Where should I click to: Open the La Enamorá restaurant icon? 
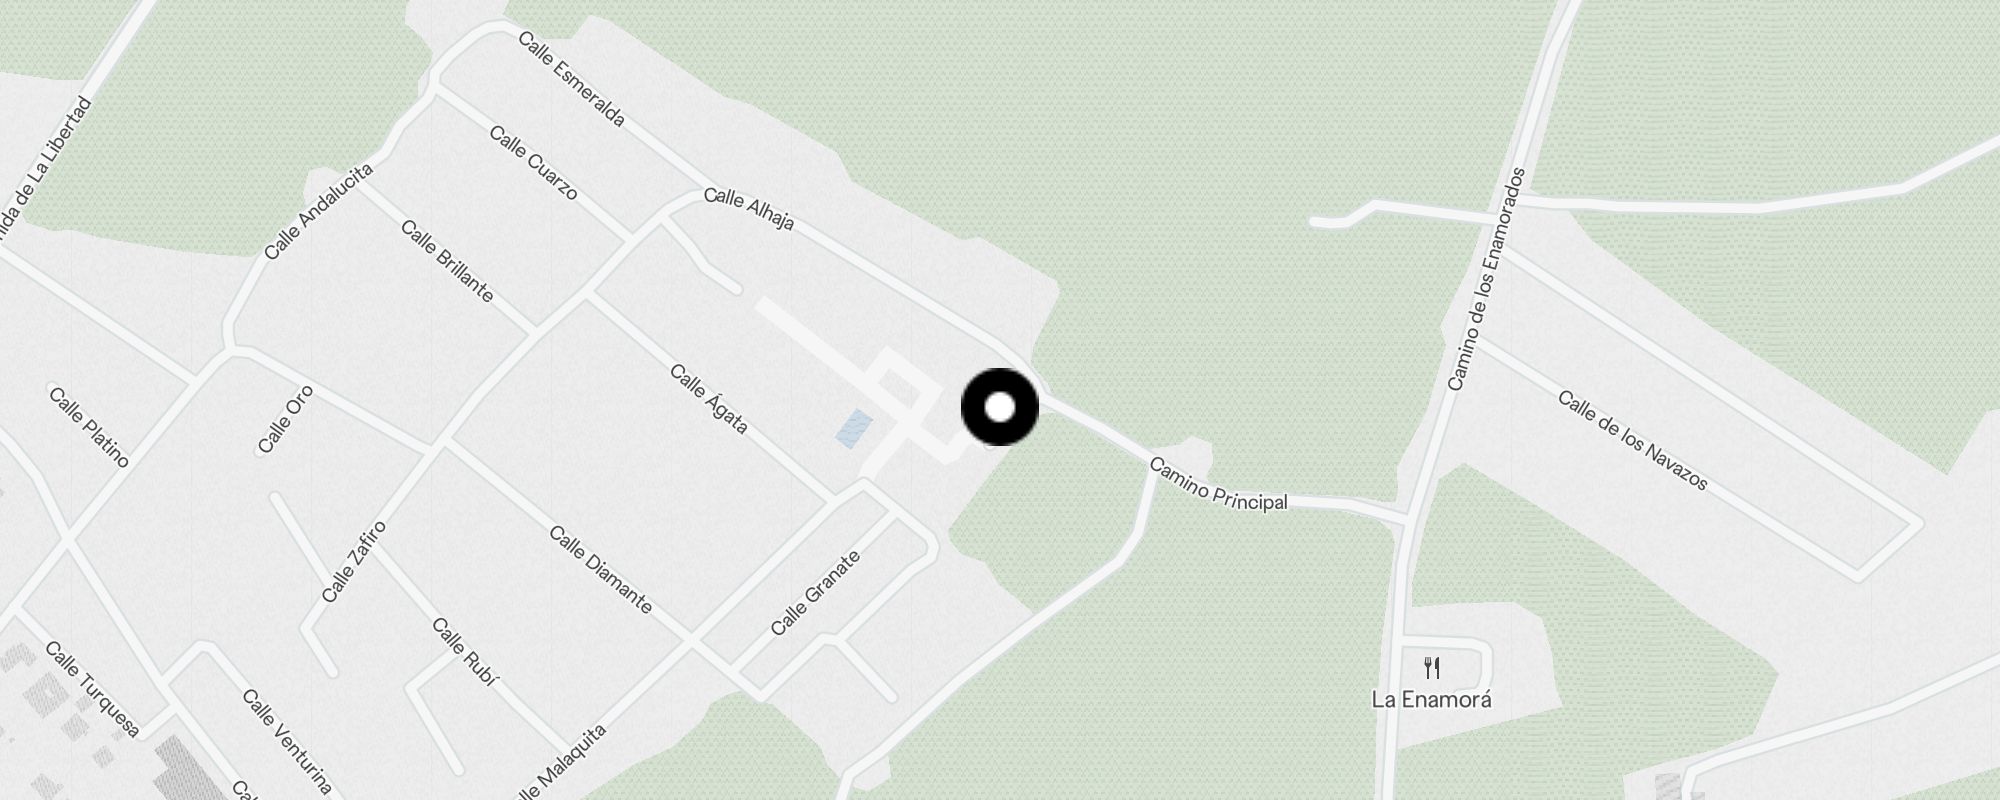click(1432, 667)
